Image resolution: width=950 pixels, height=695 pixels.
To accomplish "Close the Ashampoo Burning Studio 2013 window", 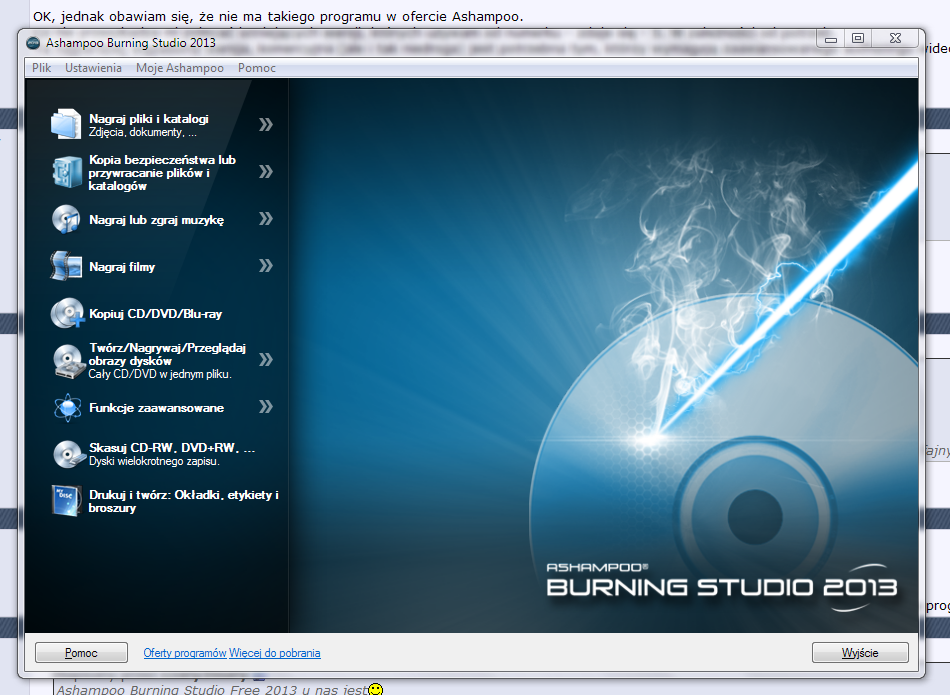I will [895, 39].
